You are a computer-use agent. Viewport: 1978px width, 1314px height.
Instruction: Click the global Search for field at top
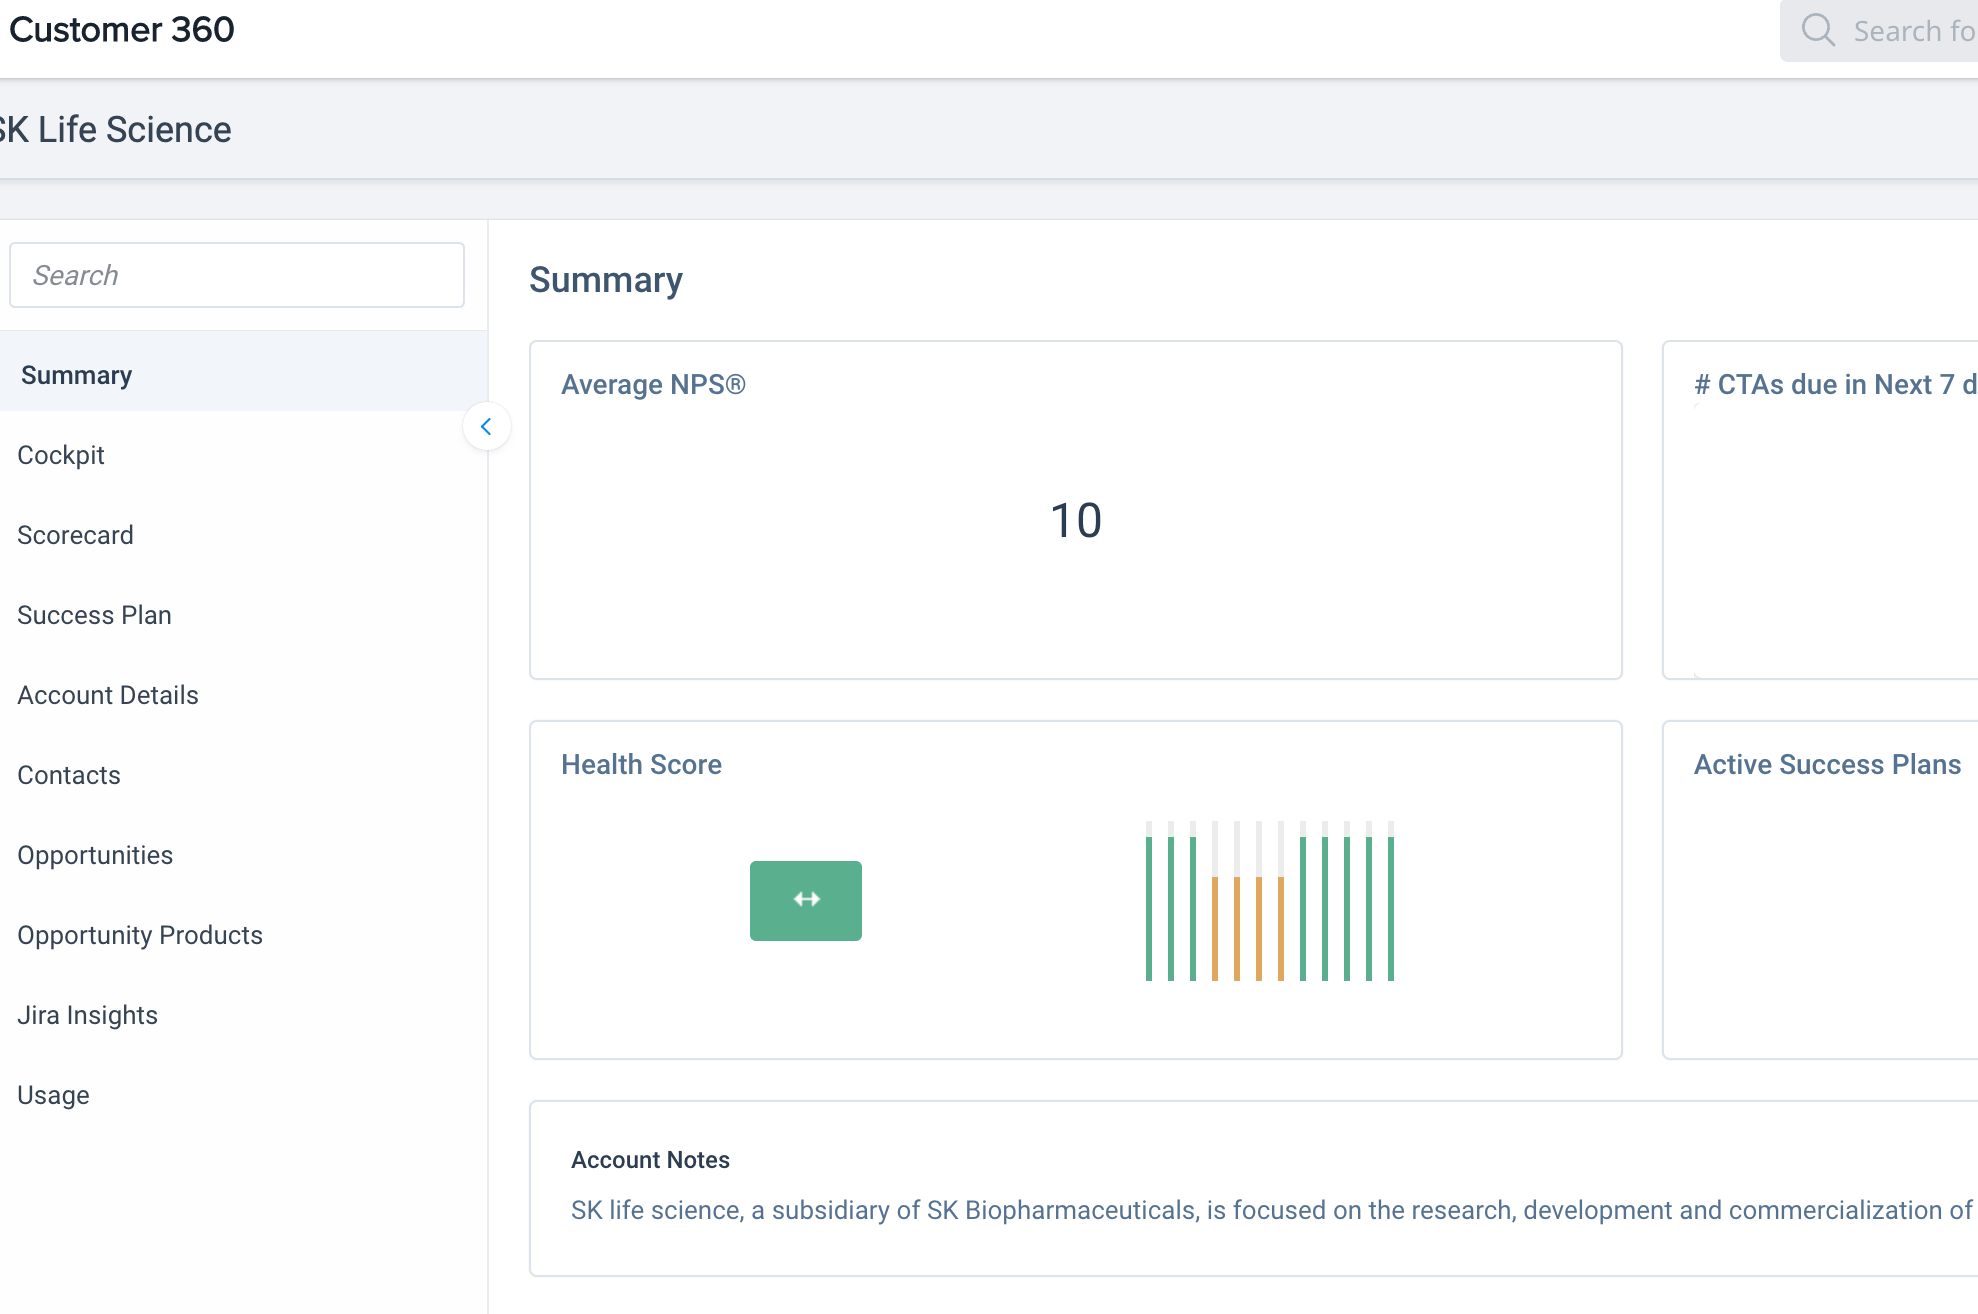tap(1879, 31)
